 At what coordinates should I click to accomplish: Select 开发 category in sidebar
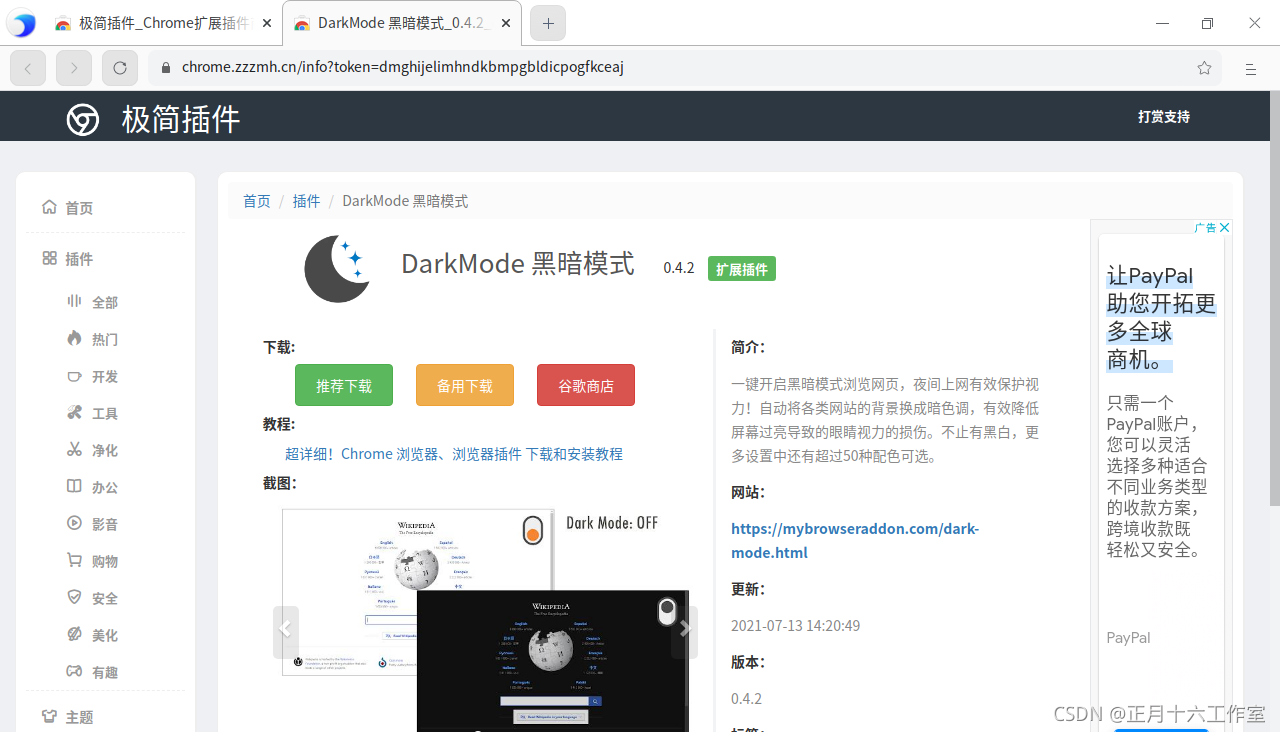(105, 376)
